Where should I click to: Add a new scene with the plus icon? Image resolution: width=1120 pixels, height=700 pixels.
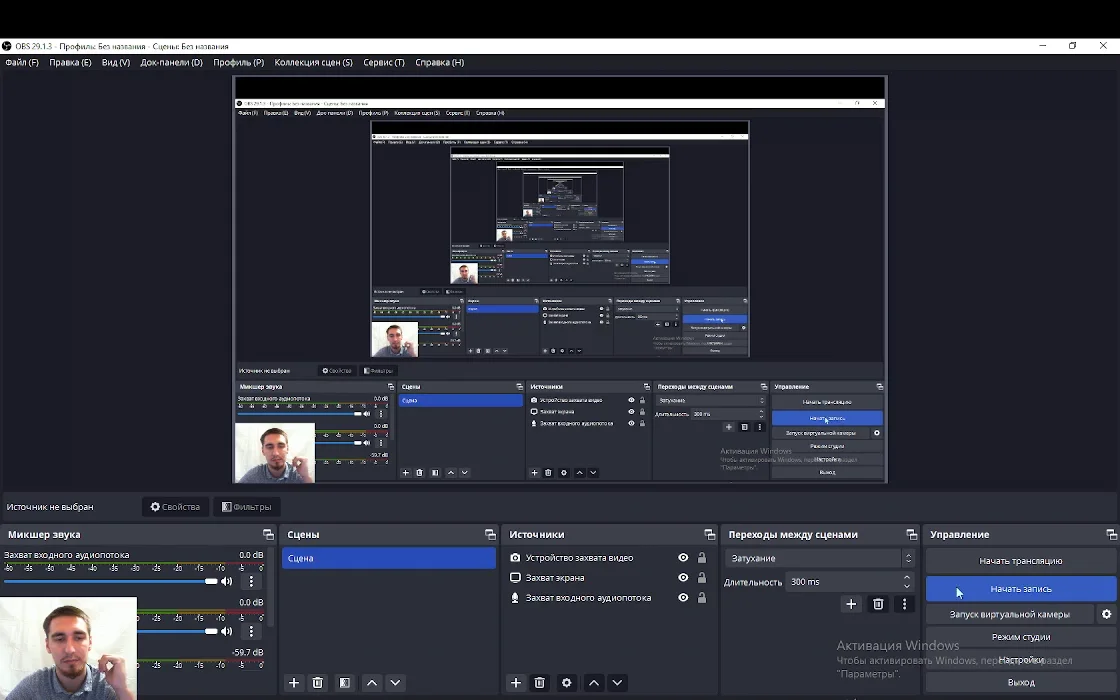[x=294, y=683]
